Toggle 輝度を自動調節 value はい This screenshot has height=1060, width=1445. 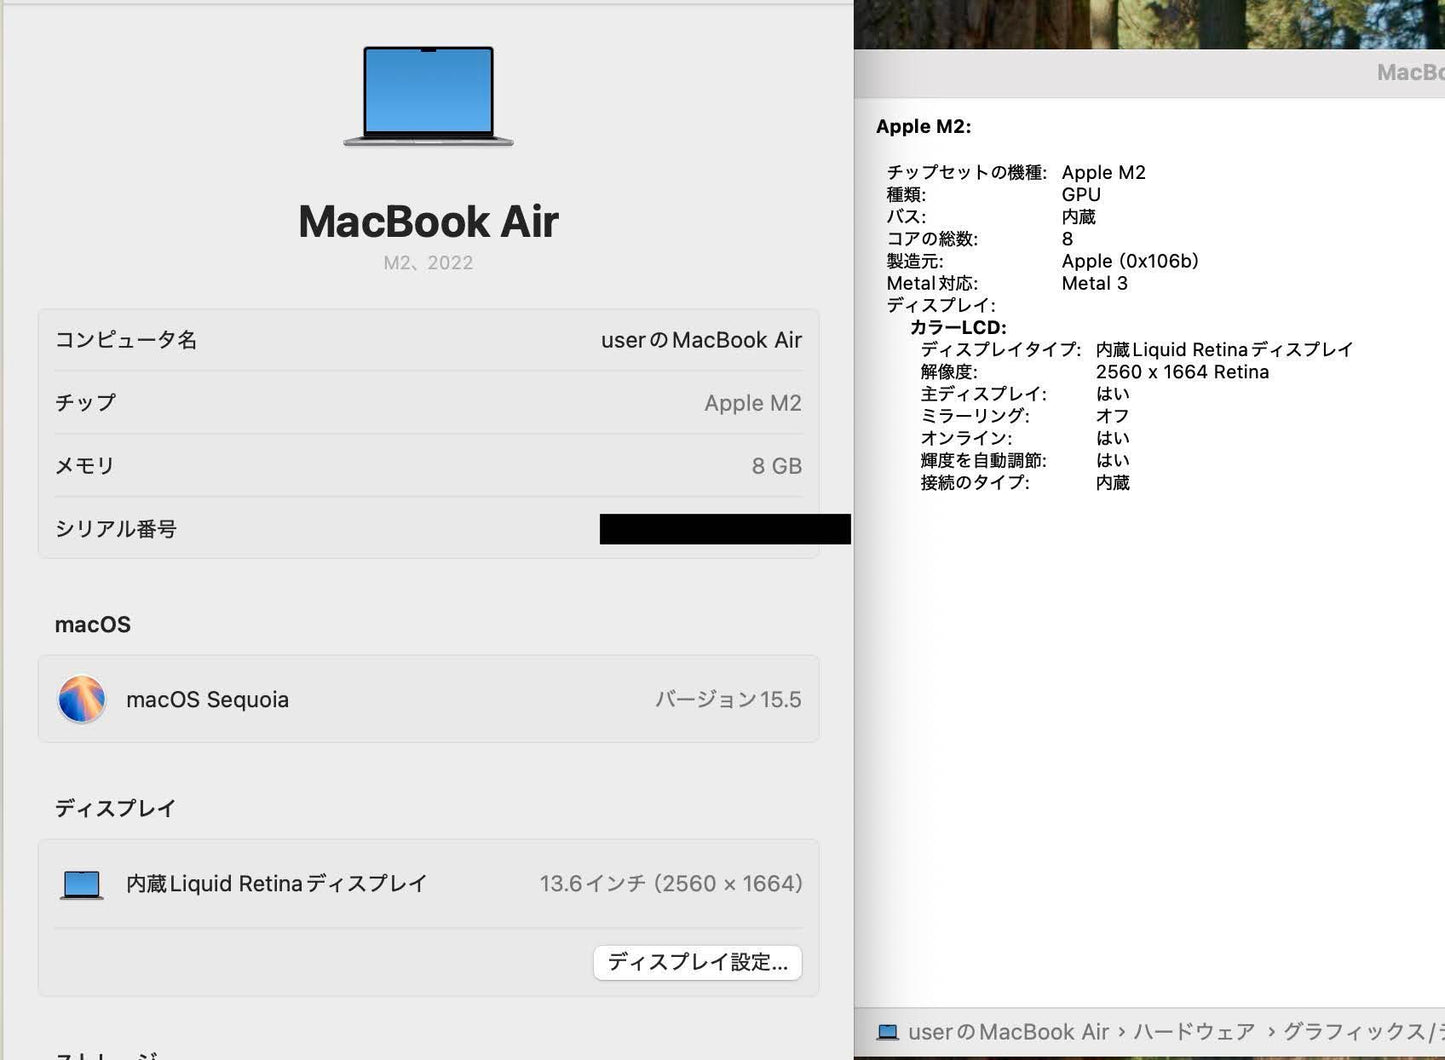pos(1114,460)
